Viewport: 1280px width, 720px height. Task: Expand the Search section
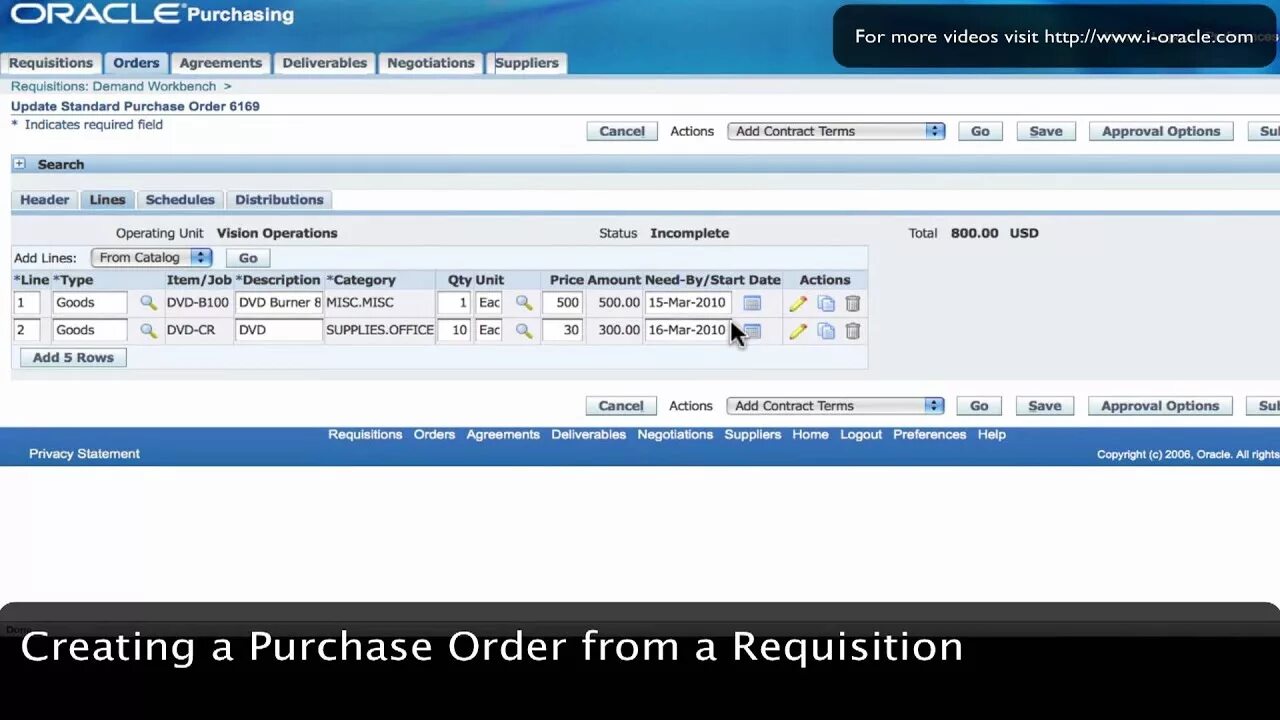click(x=19, y=164)
